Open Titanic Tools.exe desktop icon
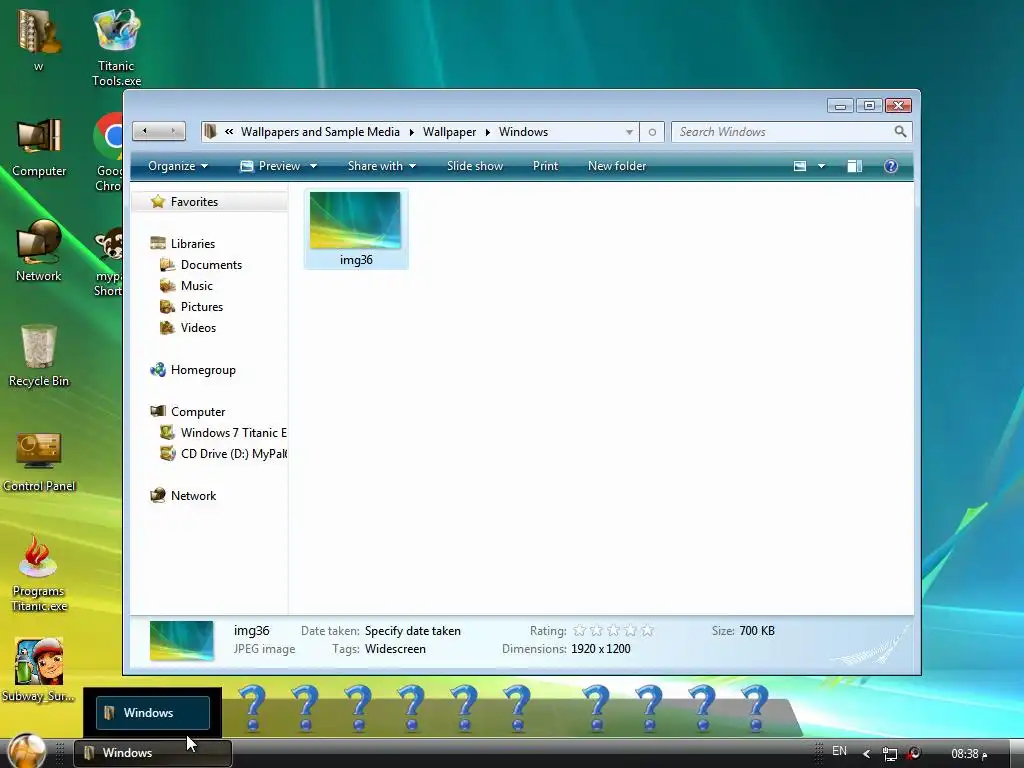This screenshot has width=1024, height=768. [116, 47]
